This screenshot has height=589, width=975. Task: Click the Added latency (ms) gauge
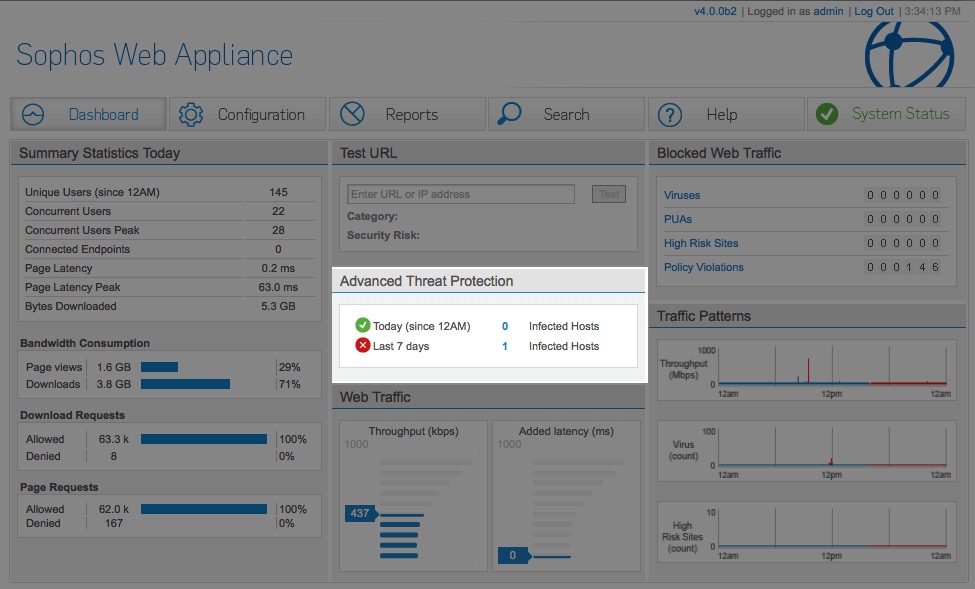pyautogui.click(x=566, y=496)
